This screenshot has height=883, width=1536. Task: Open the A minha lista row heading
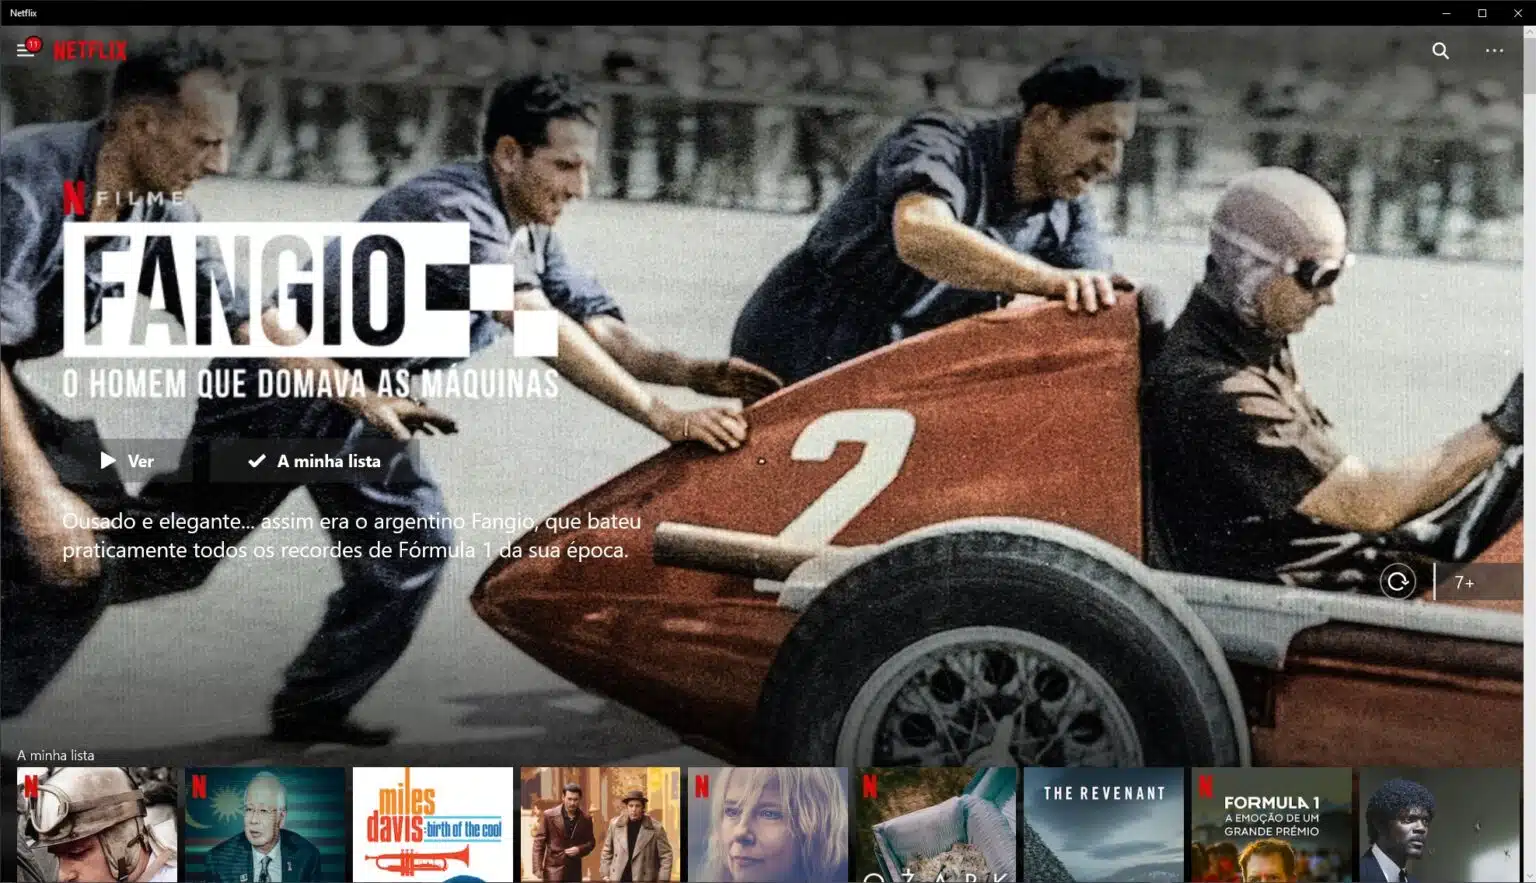pos(55,755)
